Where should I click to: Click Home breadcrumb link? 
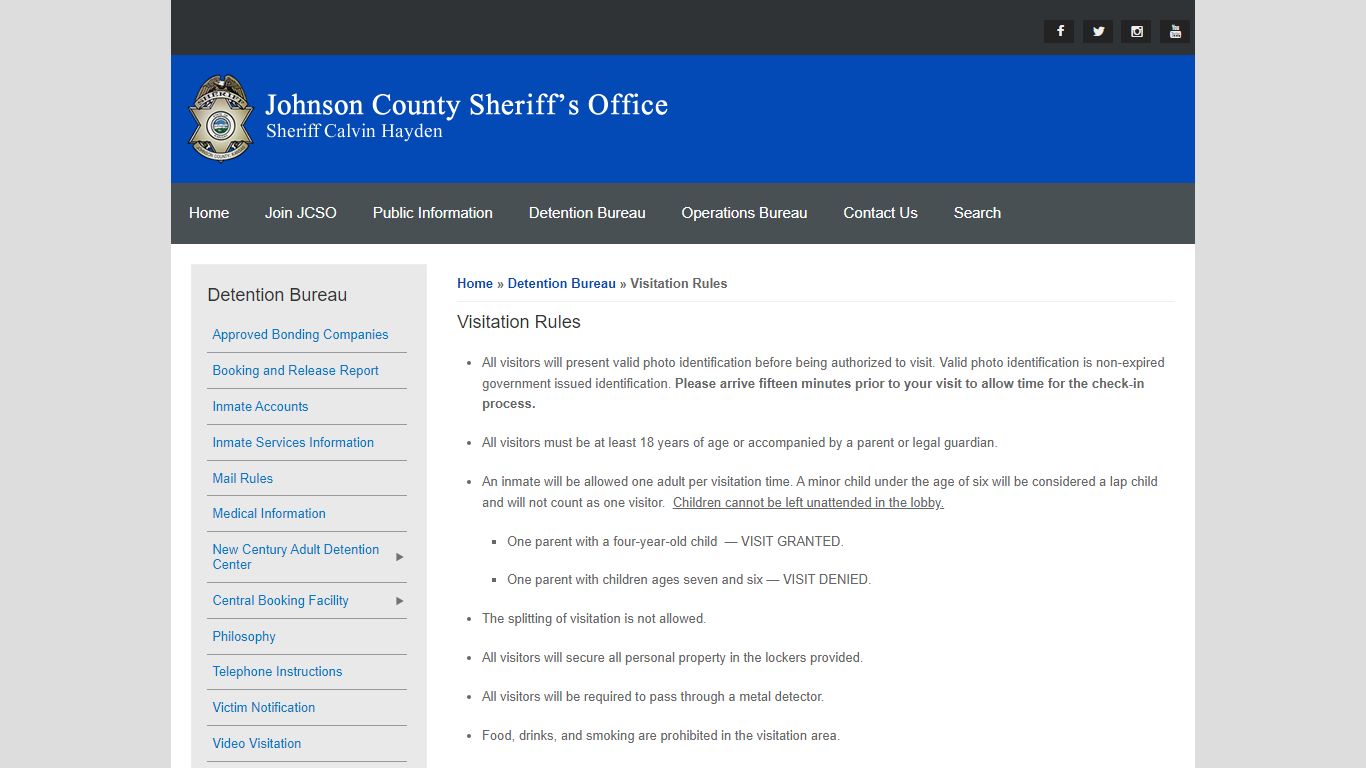click(x=475, y=283)
